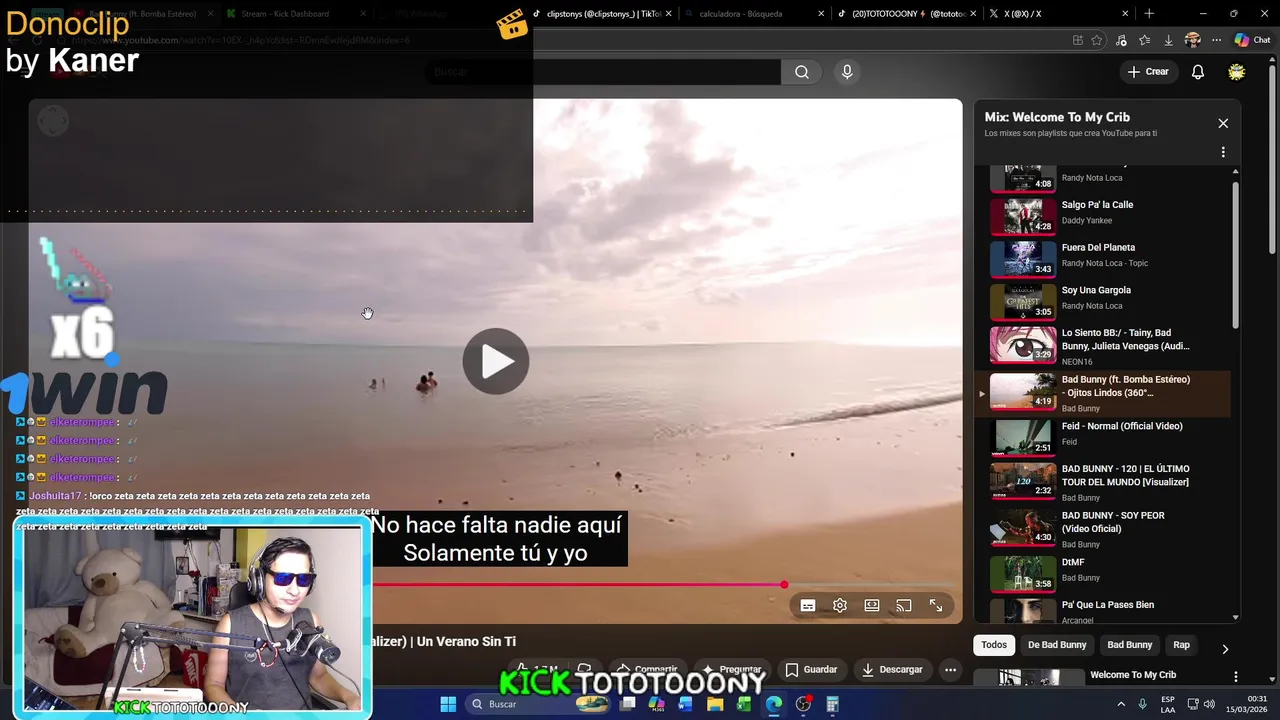Viewport: 1280px width, 720px height.
Task: Select the Rap filter chip
Action: coord(1182,645)
